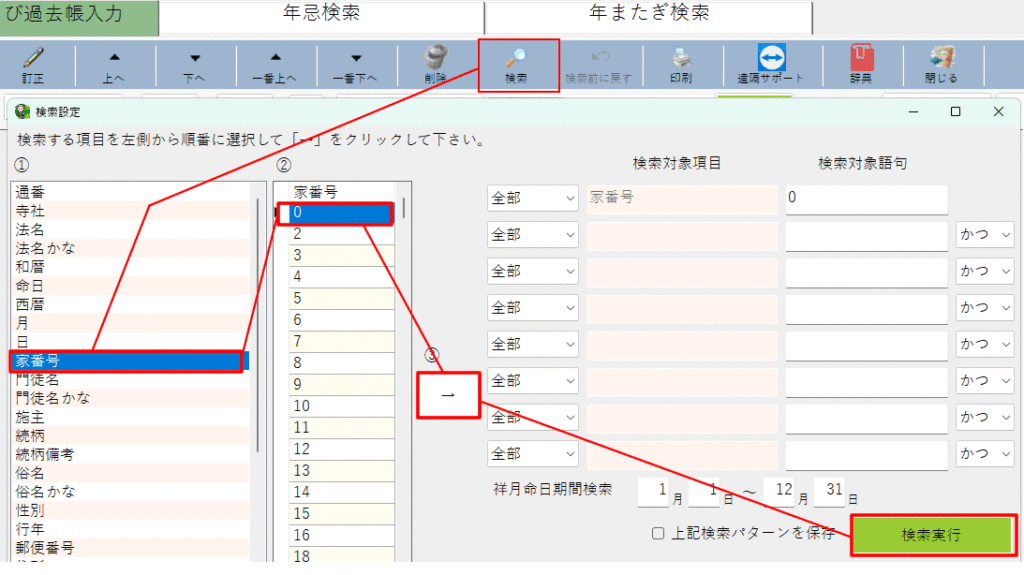Image resolution: width=1024 pixels, height=575 pixels.
Task: Expand the first 全部 dropdown next to 家番号
Action: click(533, 198)
